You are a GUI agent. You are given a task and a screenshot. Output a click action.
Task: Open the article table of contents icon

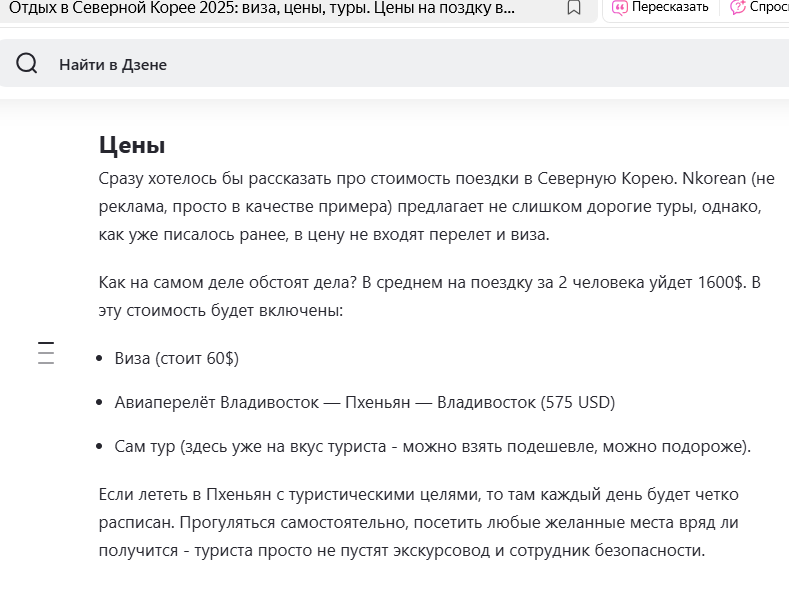pyautogui.click(x=46, y=353)
